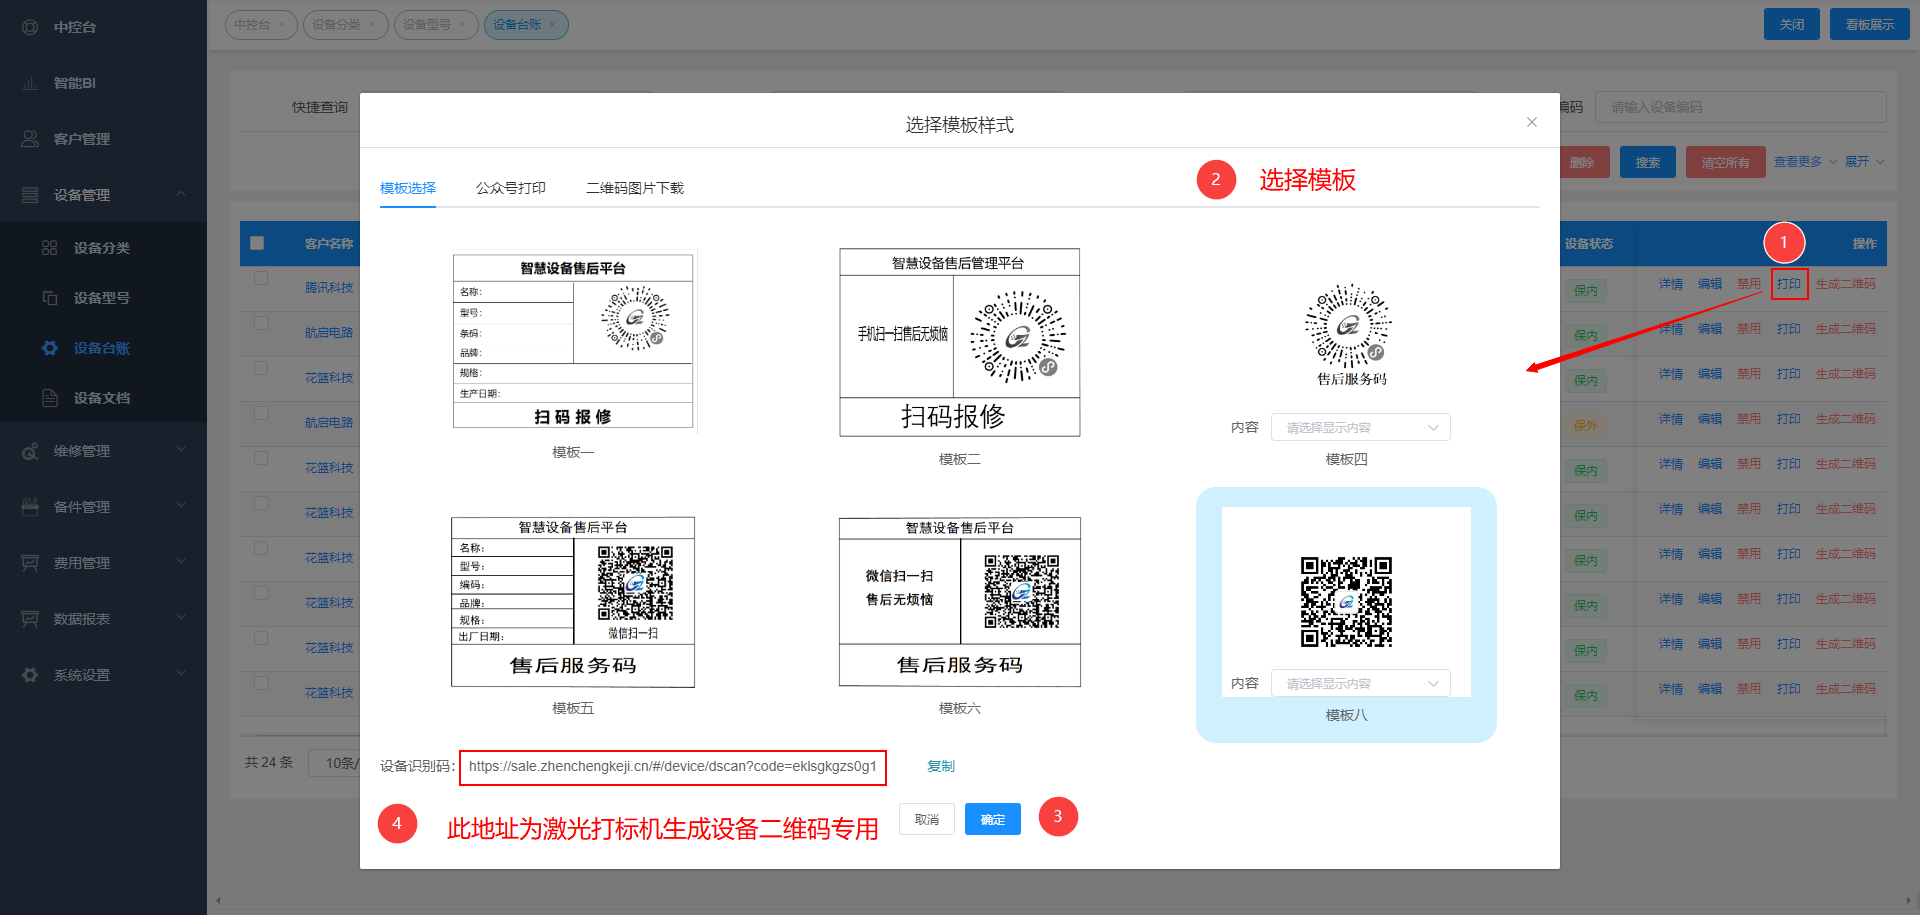Click the 系统设置 gear icon
This screenshot has height=915, width=1920.
[x=30, y=675]
